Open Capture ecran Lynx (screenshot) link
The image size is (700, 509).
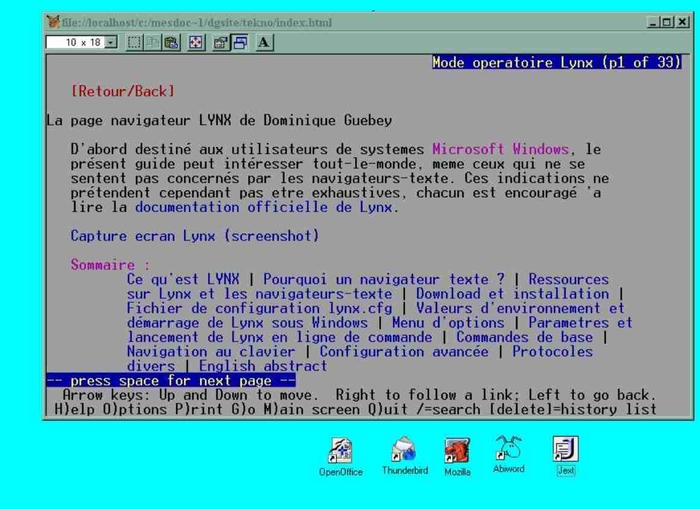coord(195,235)
